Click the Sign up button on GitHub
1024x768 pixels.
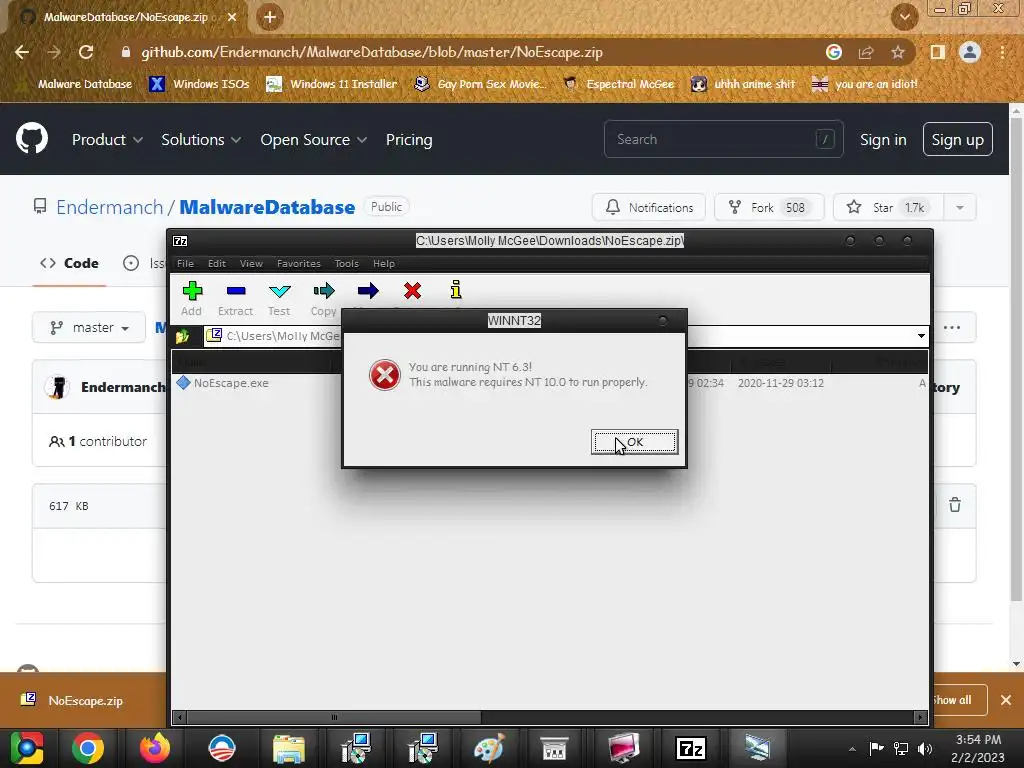957,139
